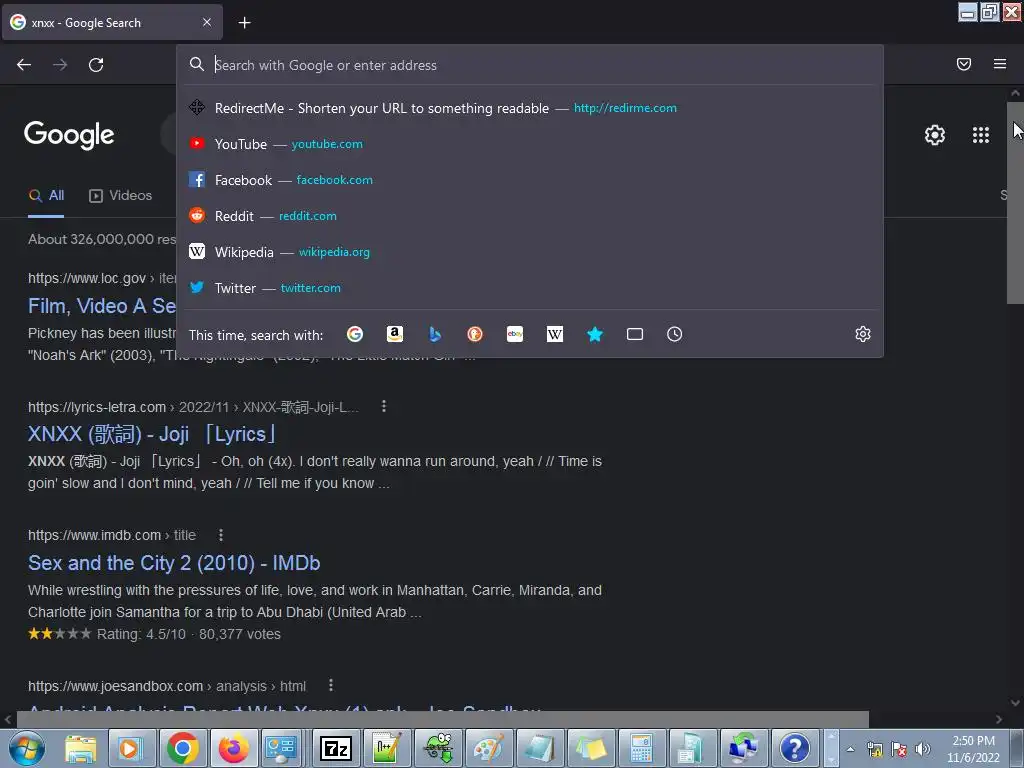
Task: Show hidden system tray icons
Action: [850, 749]
